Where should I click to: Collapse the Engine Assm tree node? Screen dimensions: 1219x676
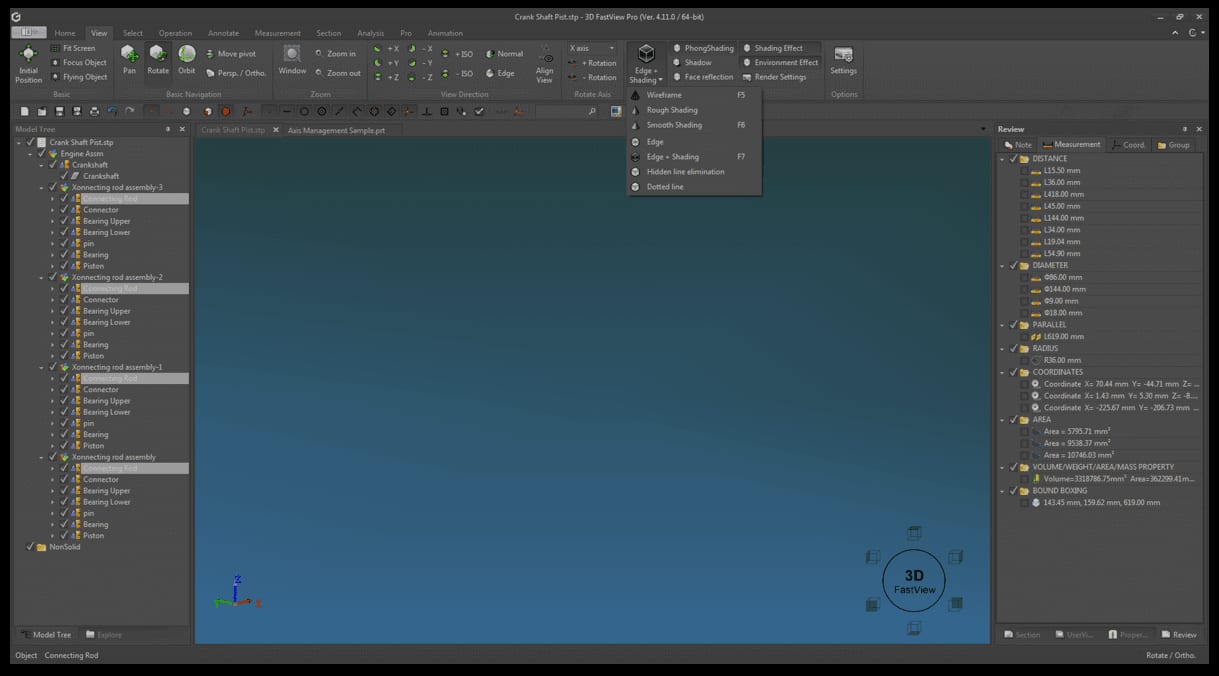tap(30, 154)
